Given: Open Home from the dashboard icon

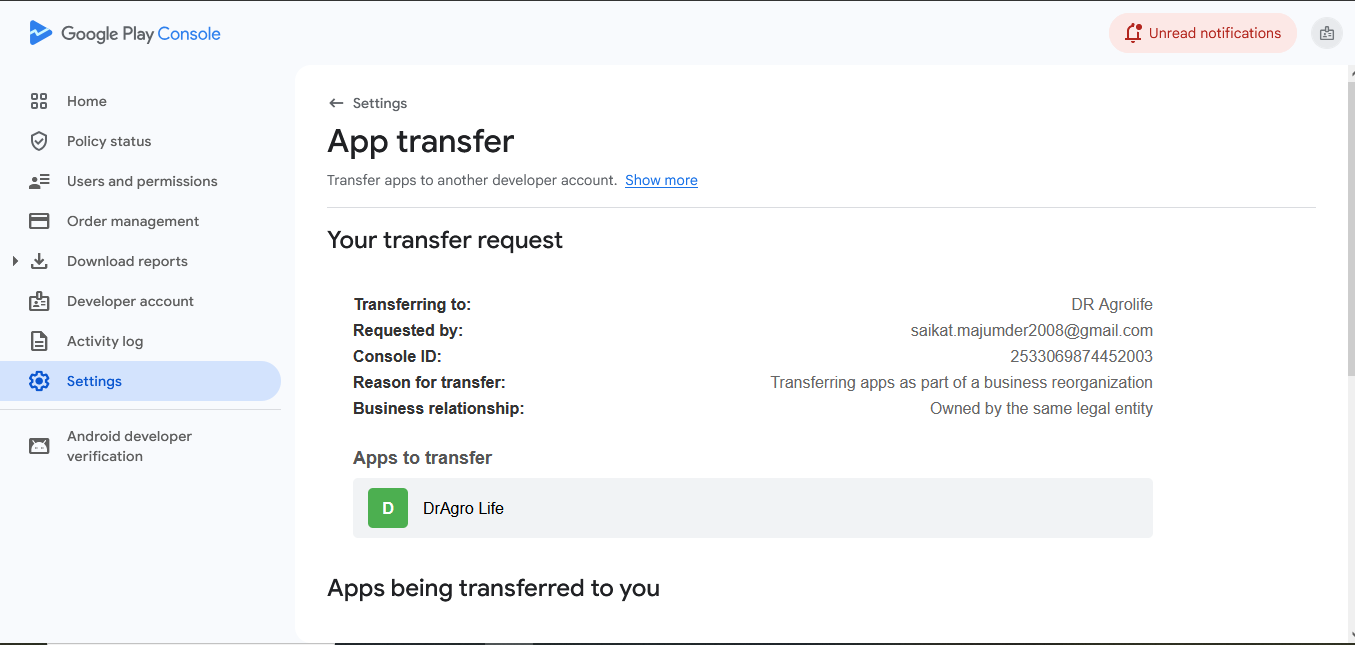Looking at the screenshot, I should (x=39, y=101).
